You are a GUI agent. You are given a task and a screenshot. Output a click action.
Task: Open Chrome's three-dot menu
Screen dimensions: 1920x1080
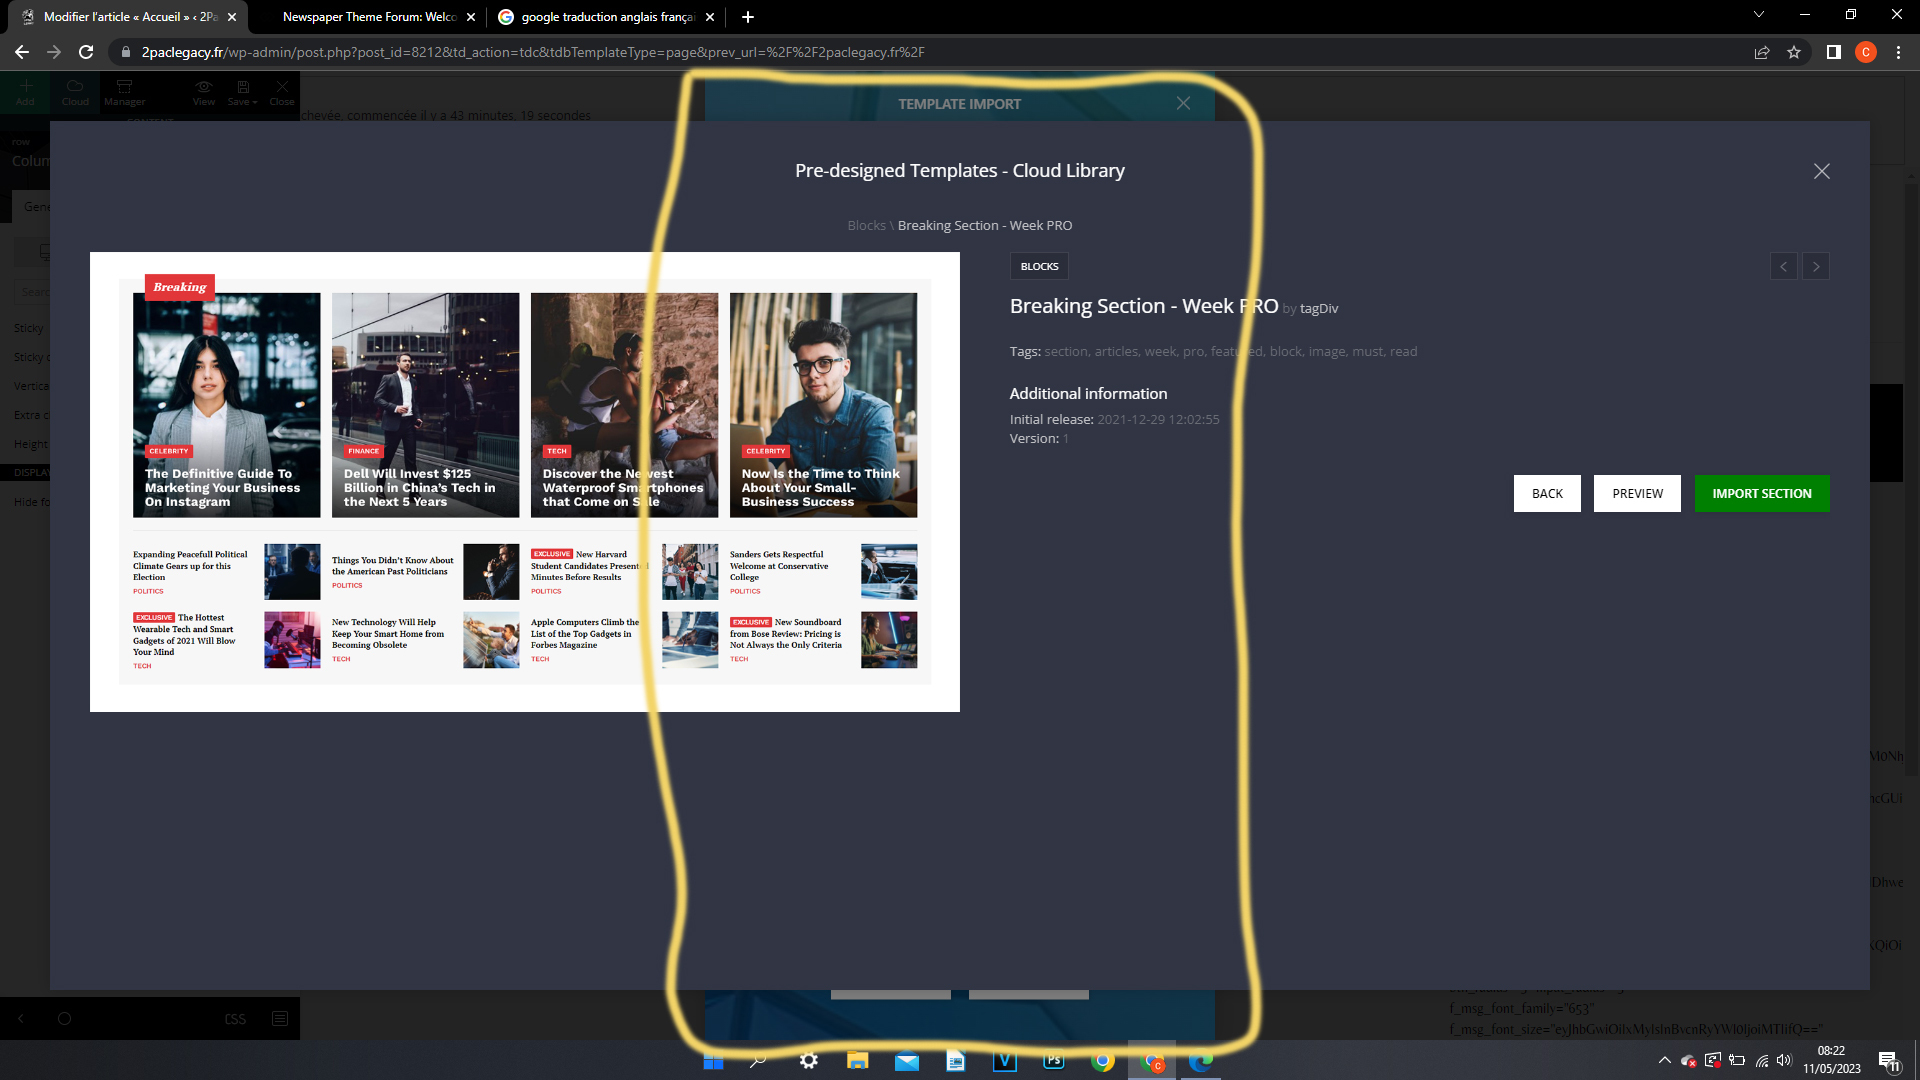tap(1898, 52)
